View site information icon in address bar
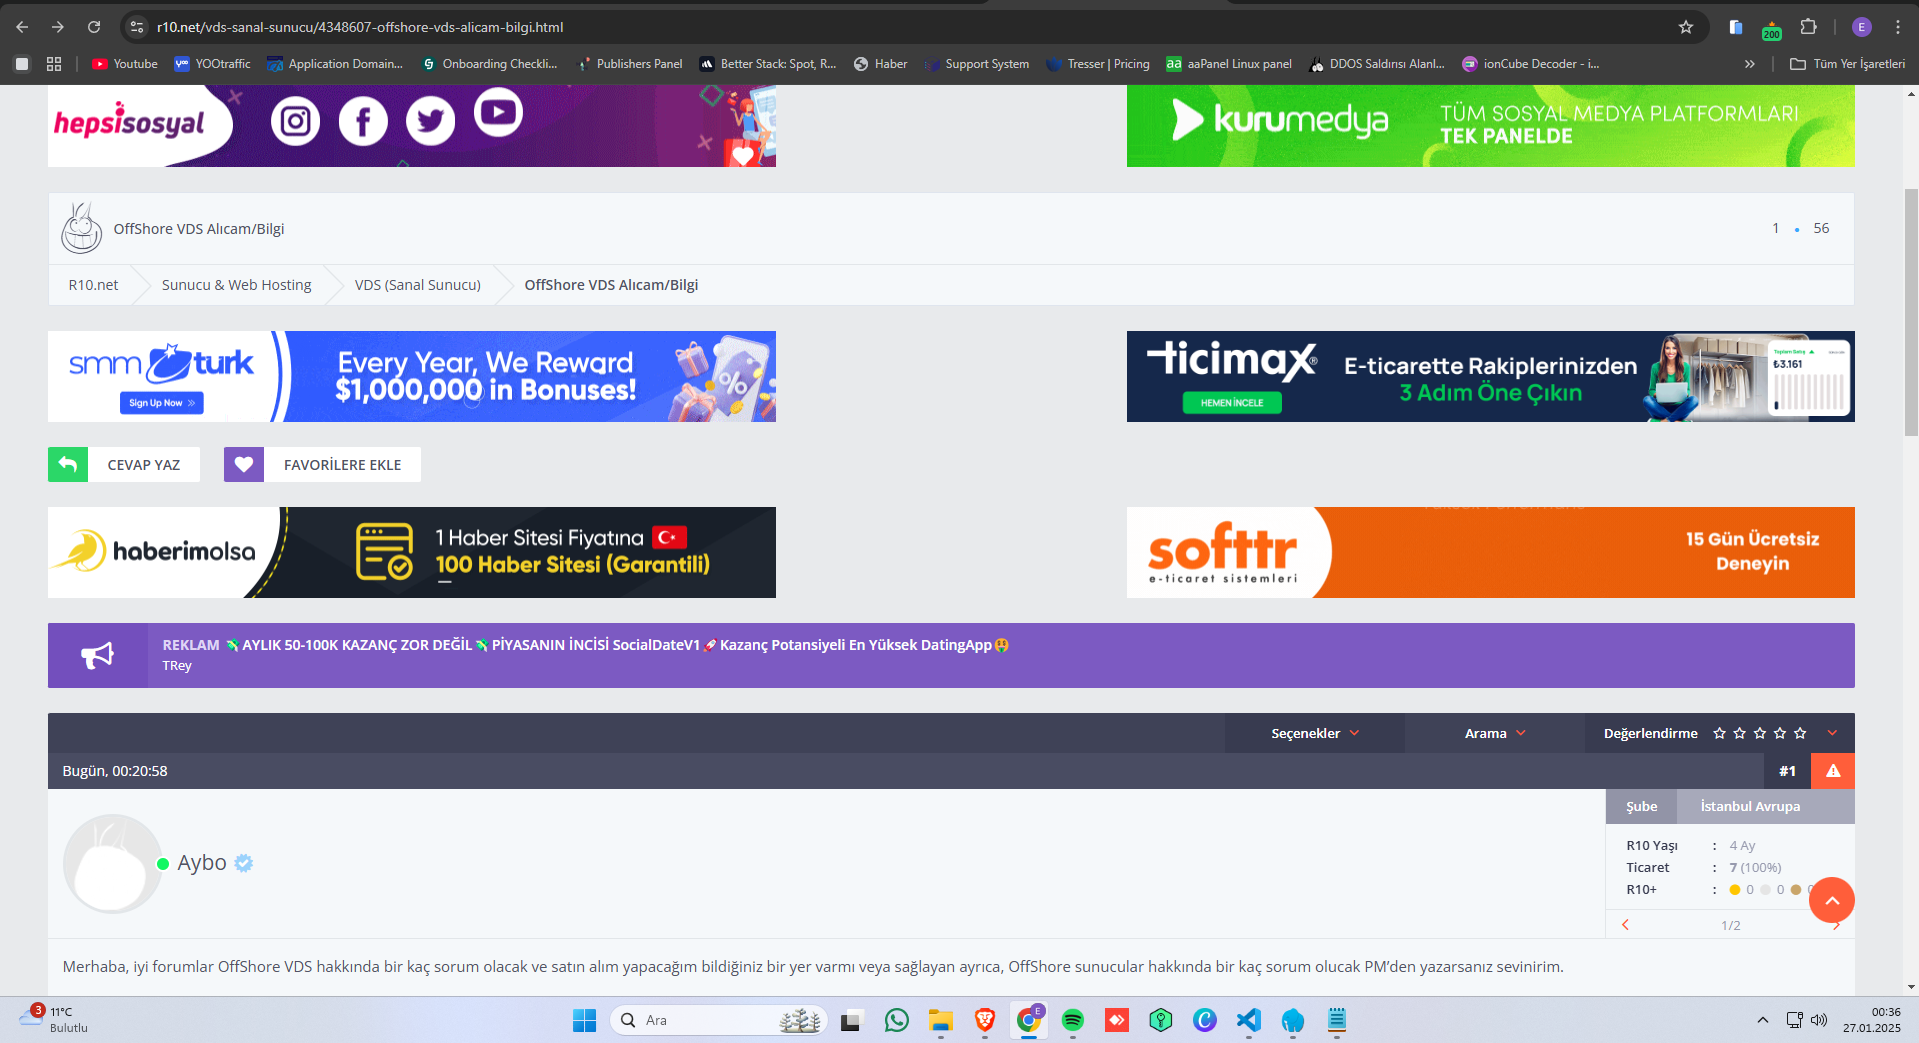The height and width of the screenshot is (1043, 1919). click(138, 27)
